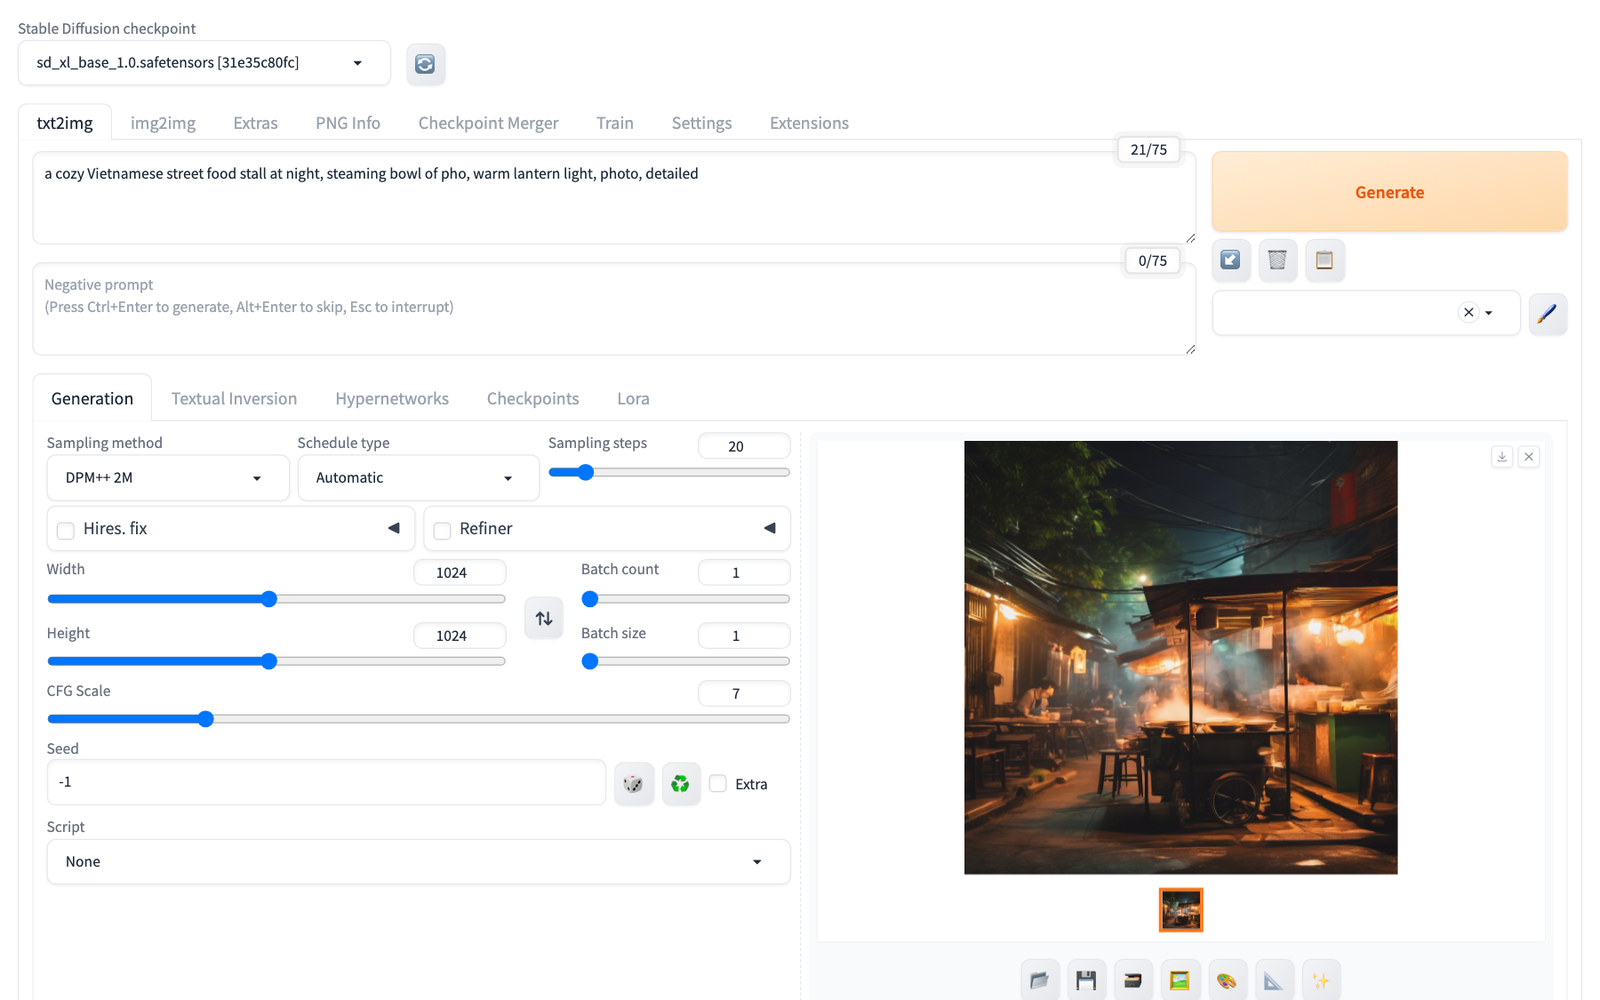Image resolution: width=1600 pixels, height=1000 pixels.
Task: Switch to the img2img tab
Action: pos(163,123)
